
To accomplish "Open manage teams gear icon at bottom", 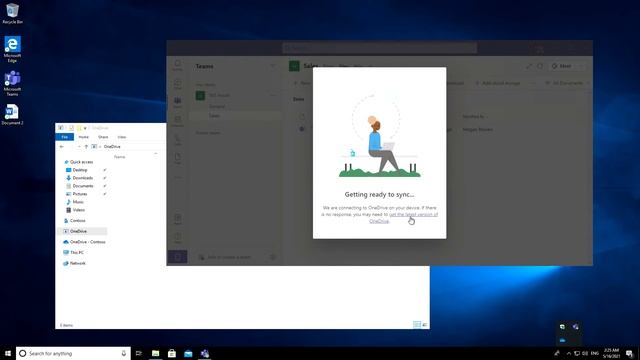I will [x=273, y=257].
